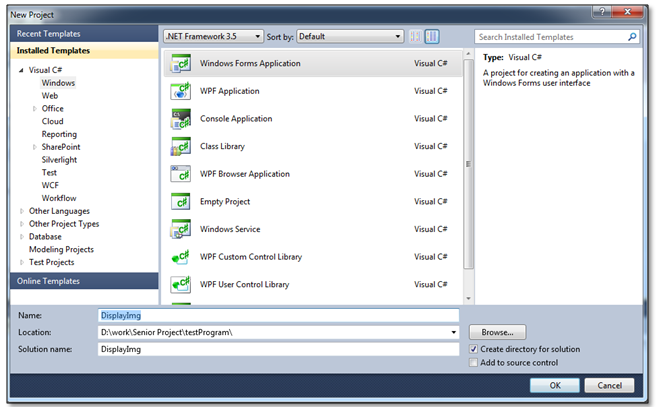This screenshot has width=656, height=407.
Task: Select the Installed Templates section
Action: click(x=84, y=51)
